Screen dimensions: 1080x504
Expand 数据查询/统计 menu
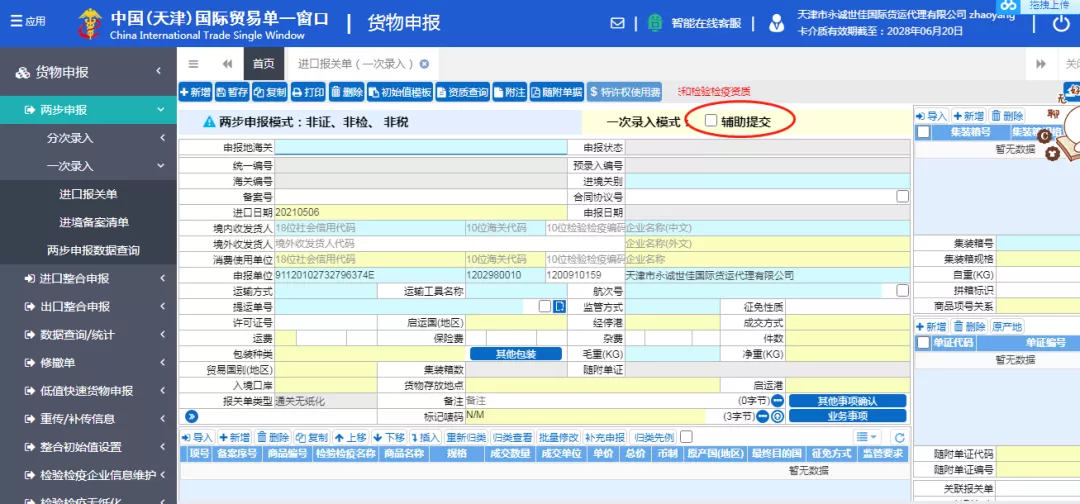tap(162, 335)
